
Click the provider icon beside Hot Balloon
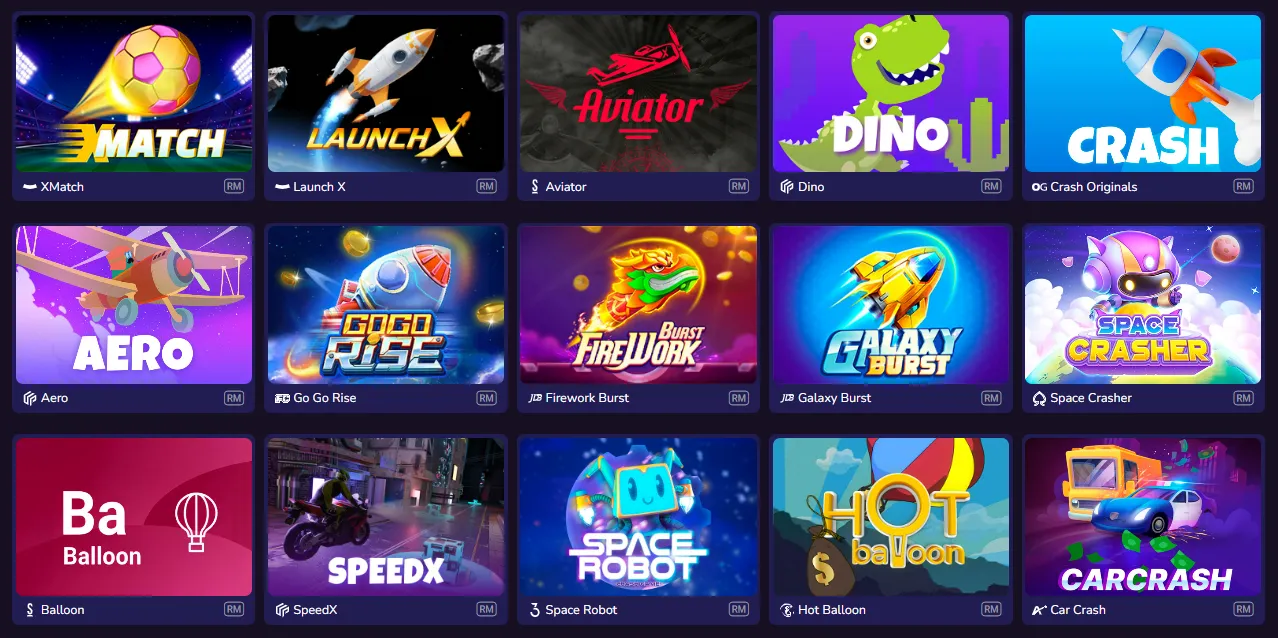786,610
